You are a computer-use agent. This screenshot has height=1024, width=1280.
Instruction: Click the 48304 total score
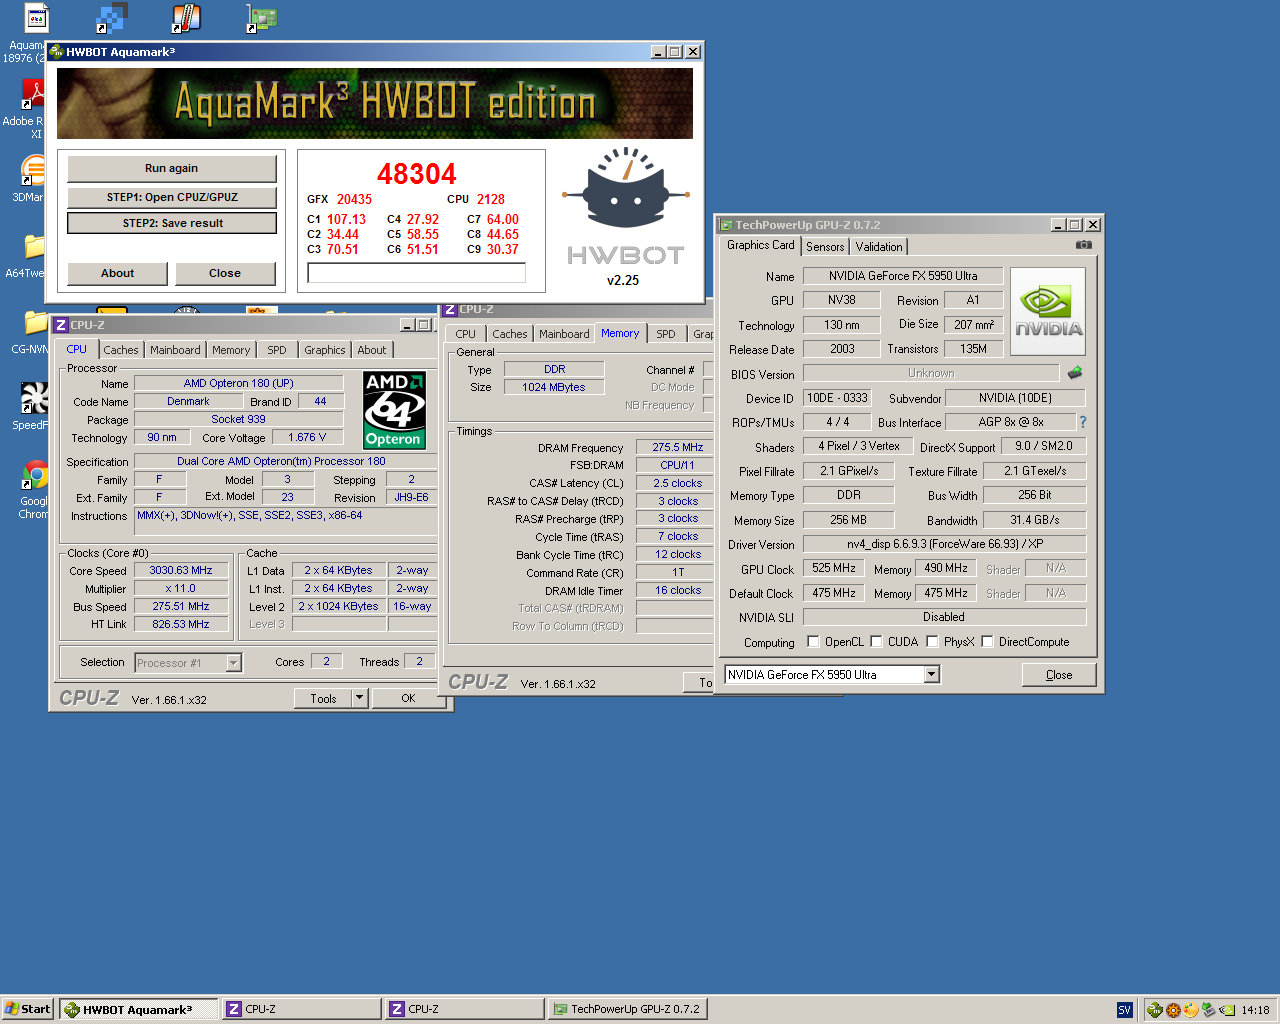pos(416,174)
